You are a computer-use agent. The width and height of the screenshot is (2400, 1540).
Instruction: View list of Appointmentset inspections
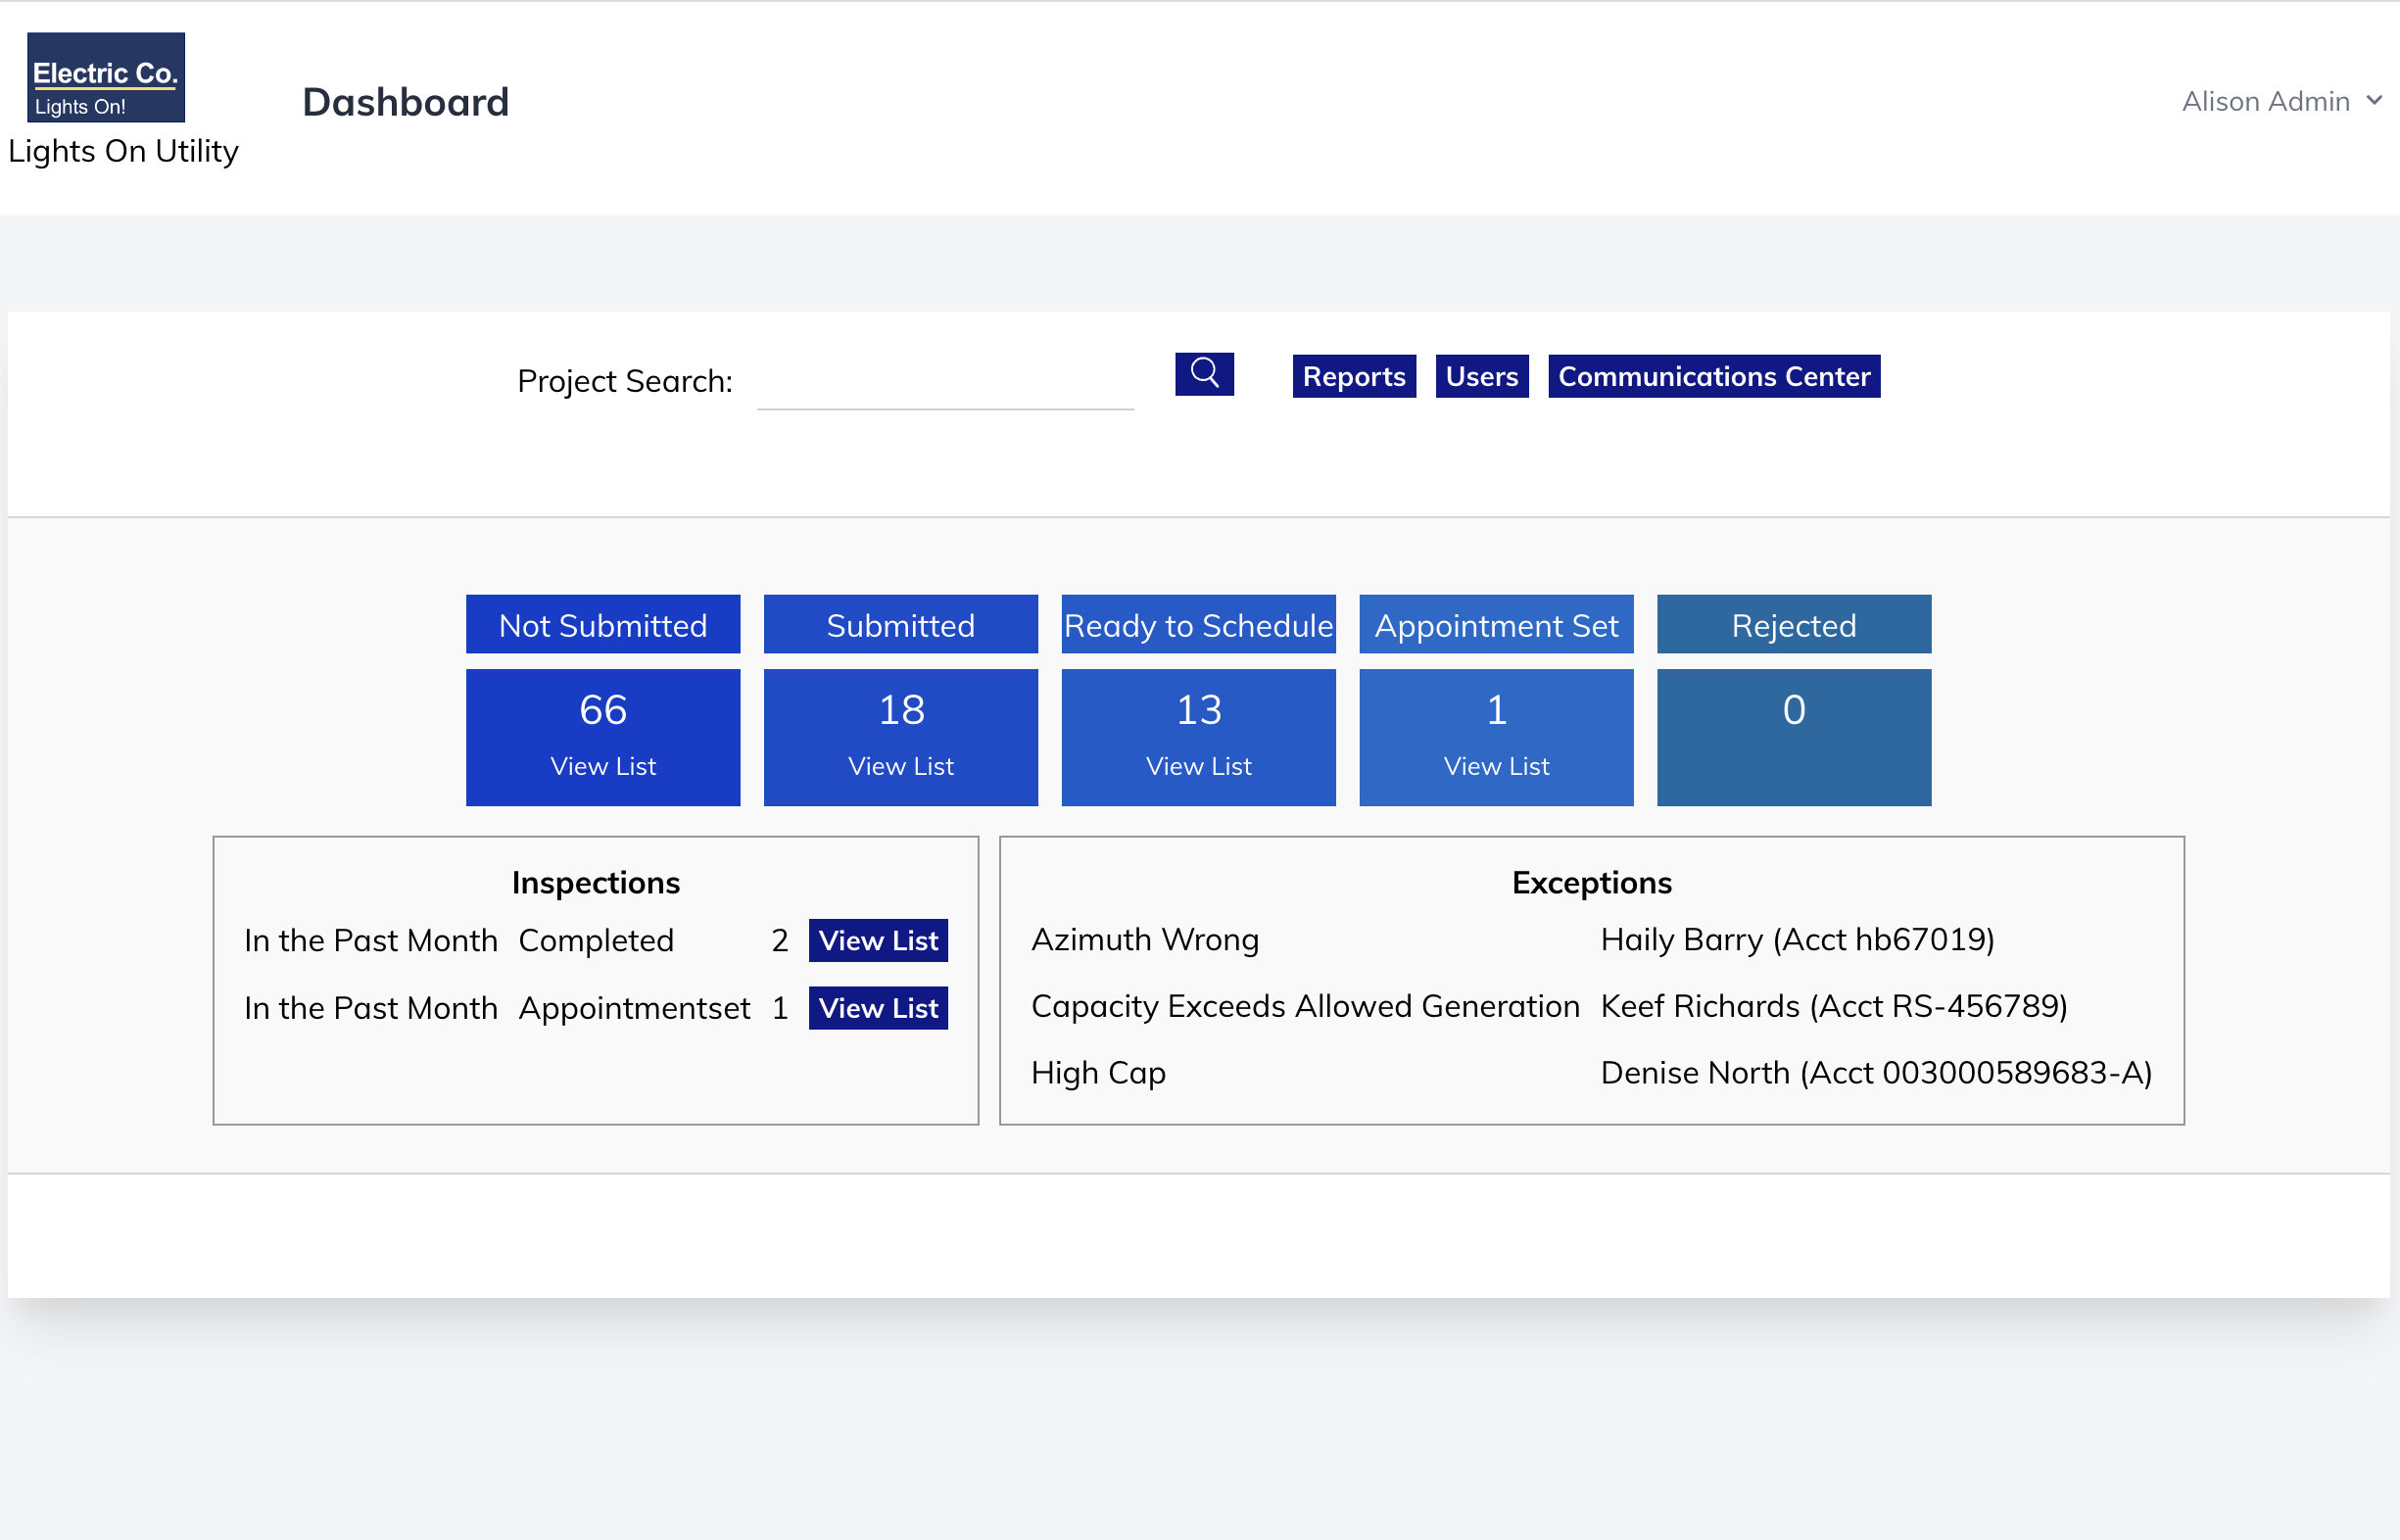point(878,1008)
